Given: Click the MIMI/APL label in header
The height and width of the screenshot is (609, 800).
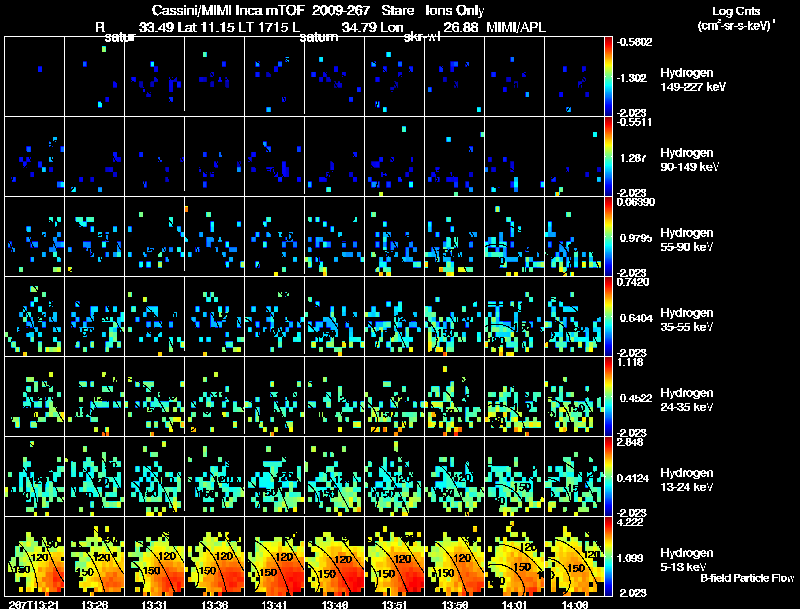Looking at the screenshot, I should [516, 27].
